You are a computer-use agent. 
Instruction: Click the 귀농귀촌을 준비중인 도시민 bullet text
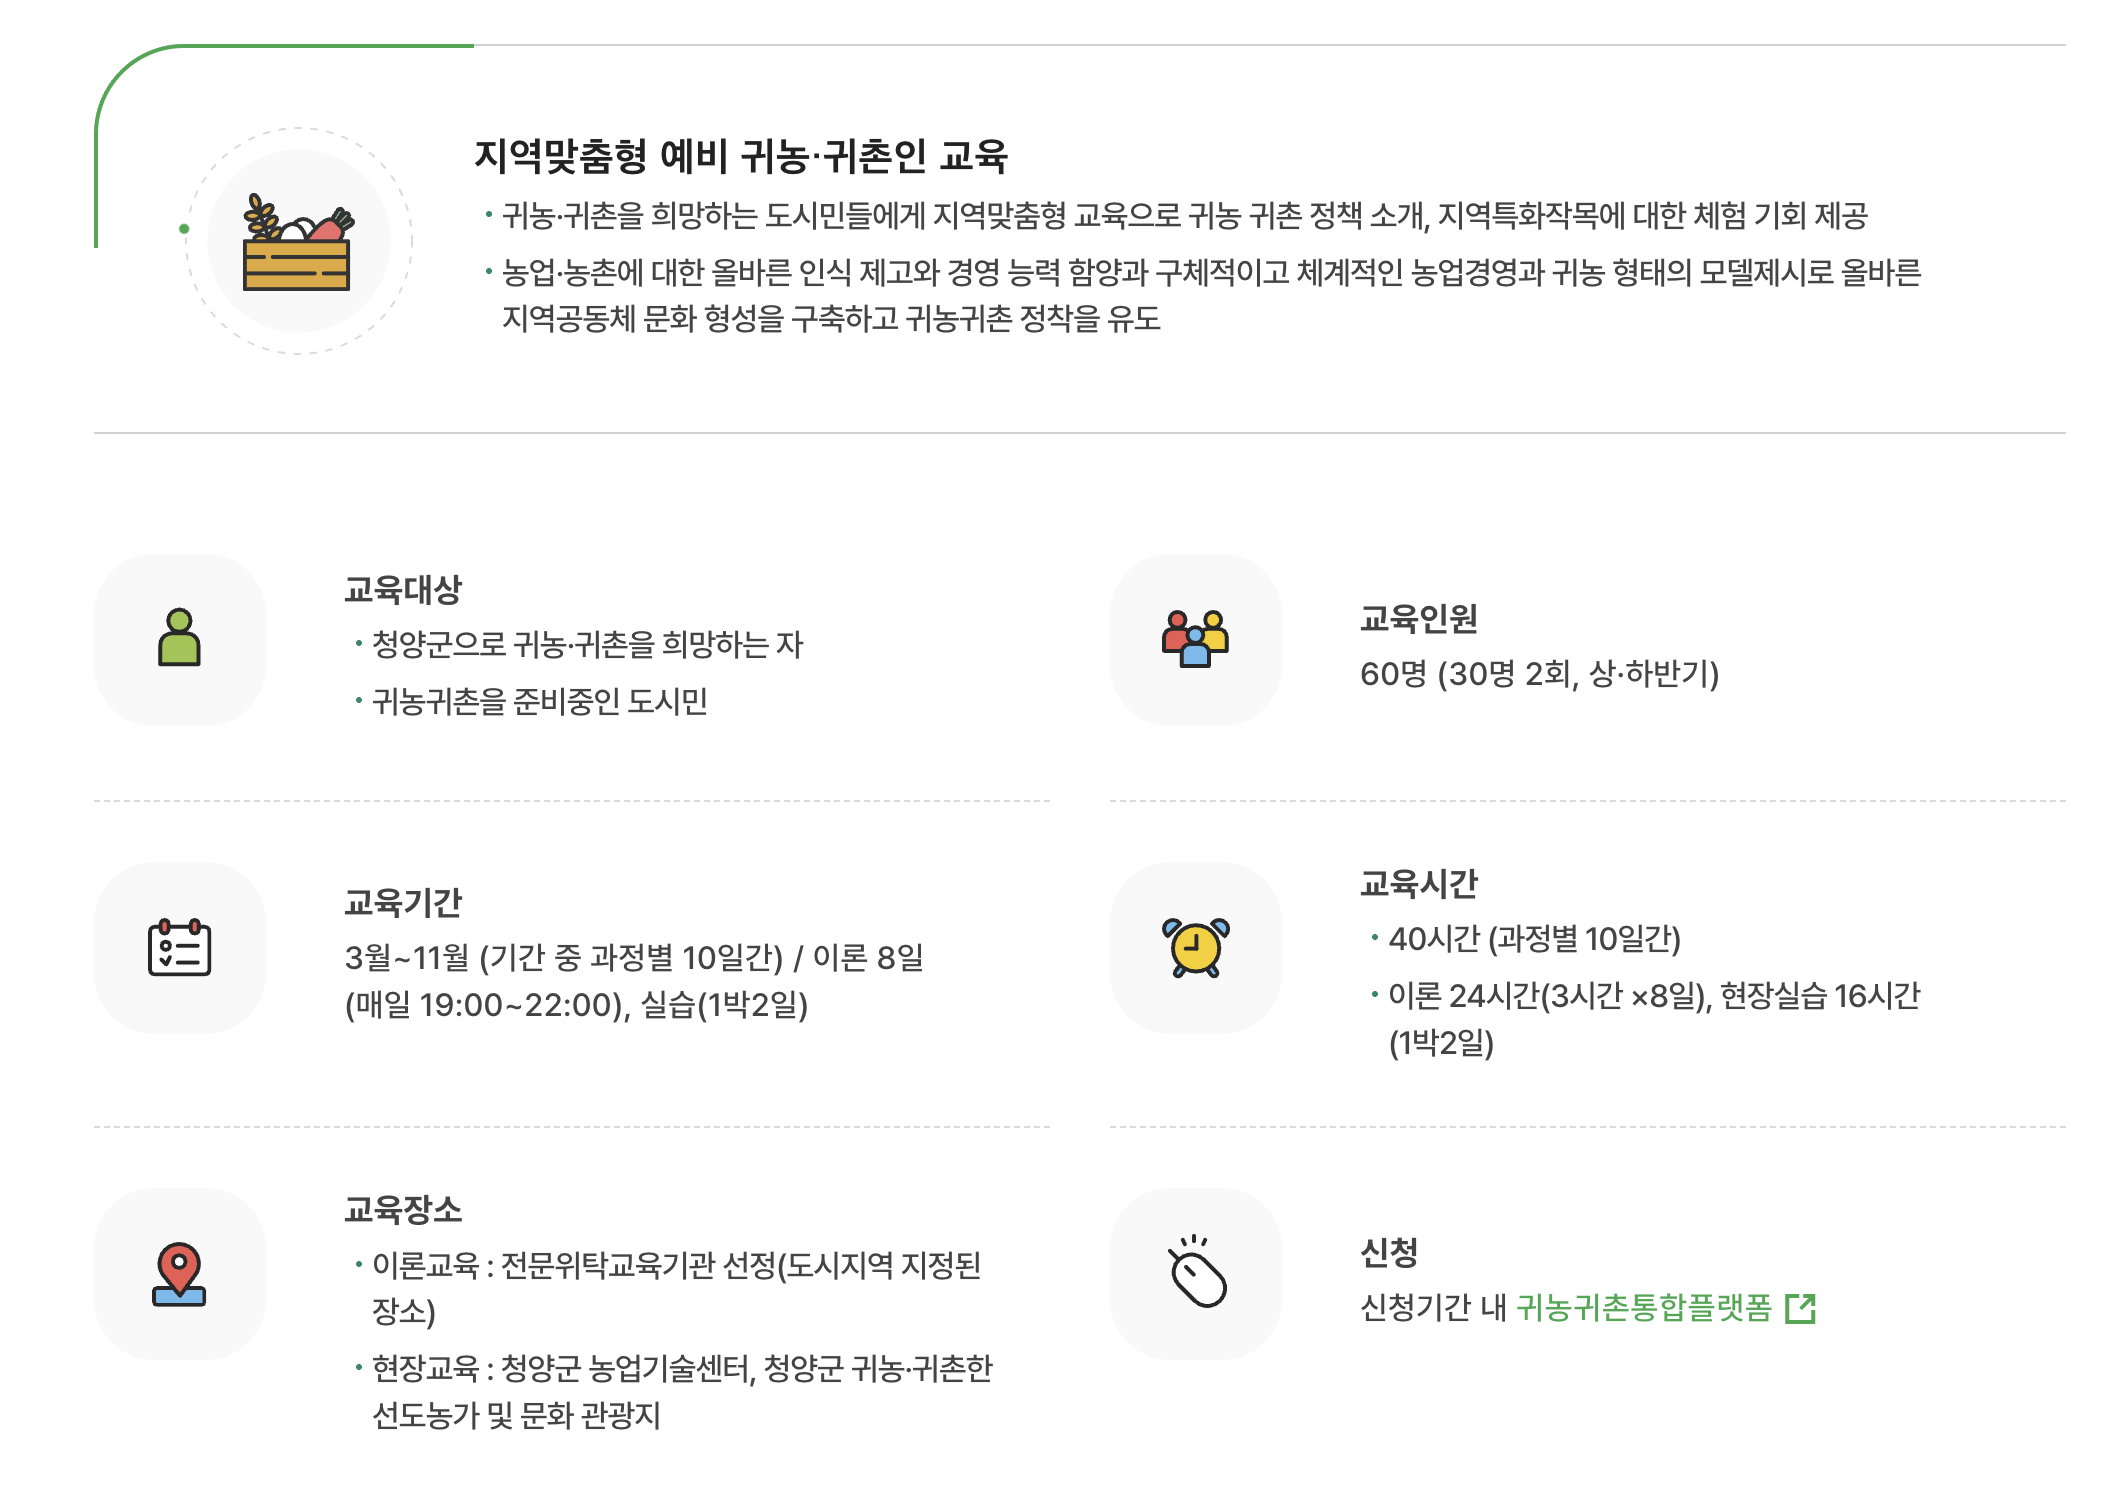pos(540,702)
